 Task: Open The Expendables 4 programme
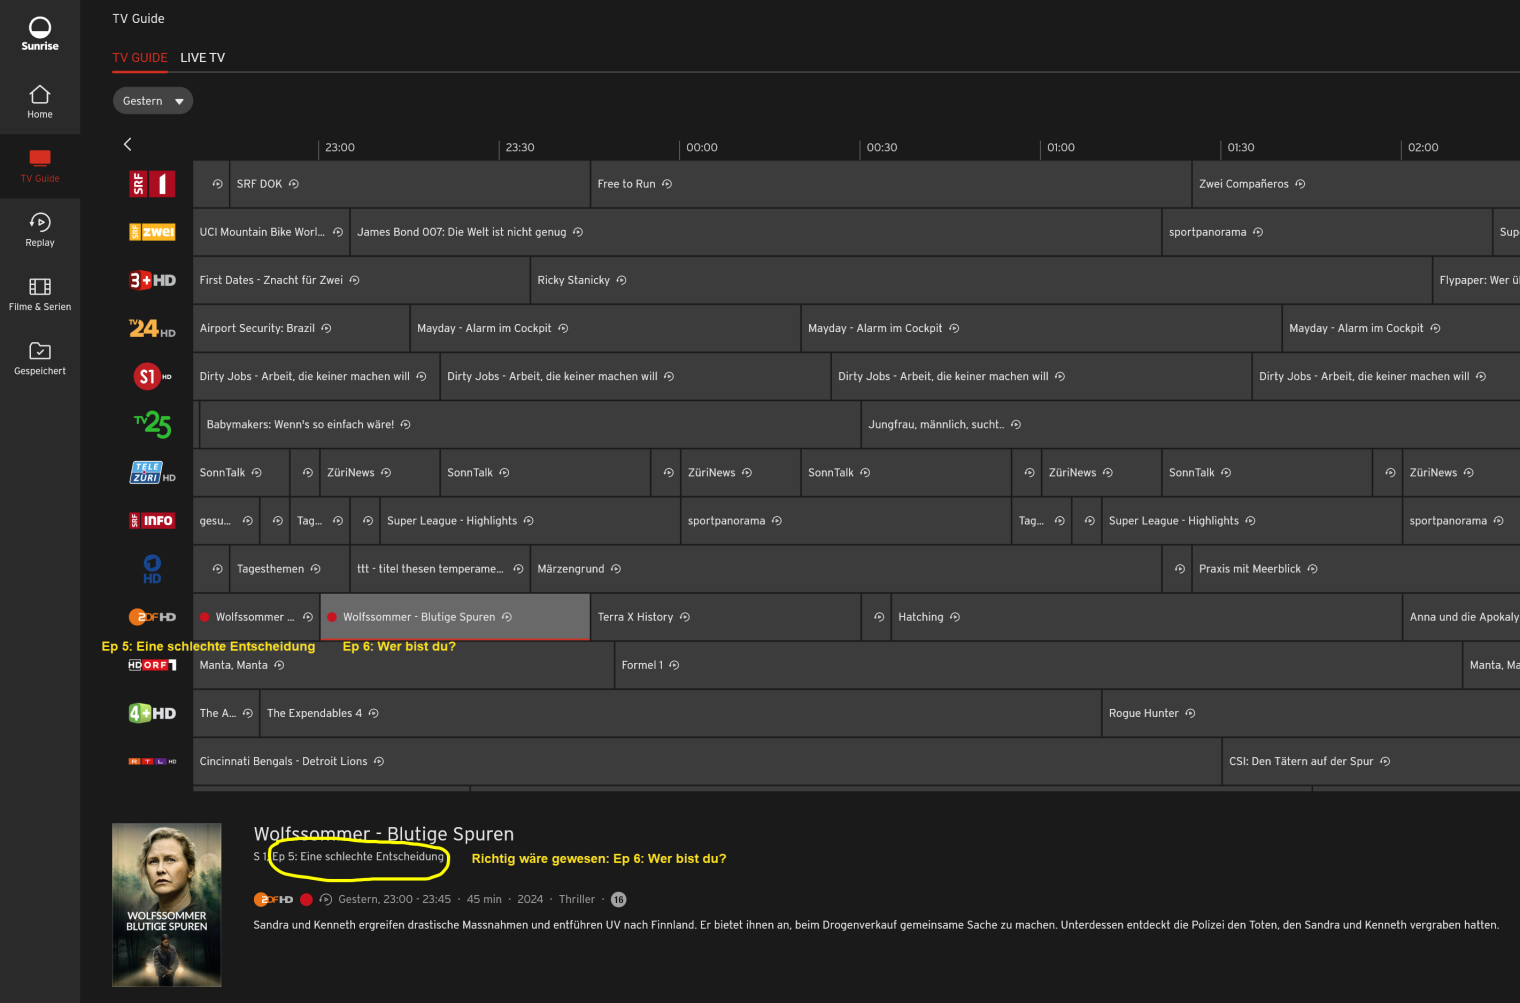tap(314, 713)
